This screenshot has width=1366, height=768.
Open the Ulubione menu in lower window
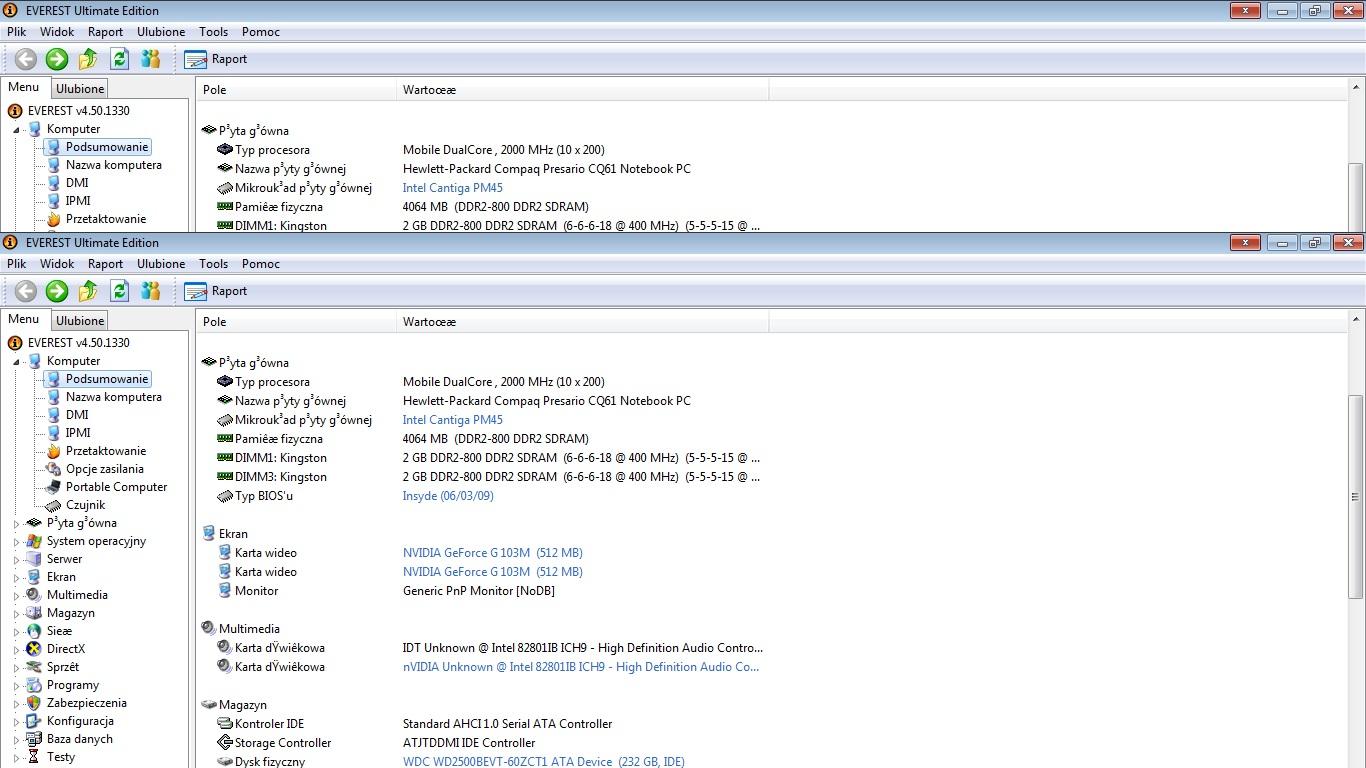pyautogui.click(x=161, y=264)
